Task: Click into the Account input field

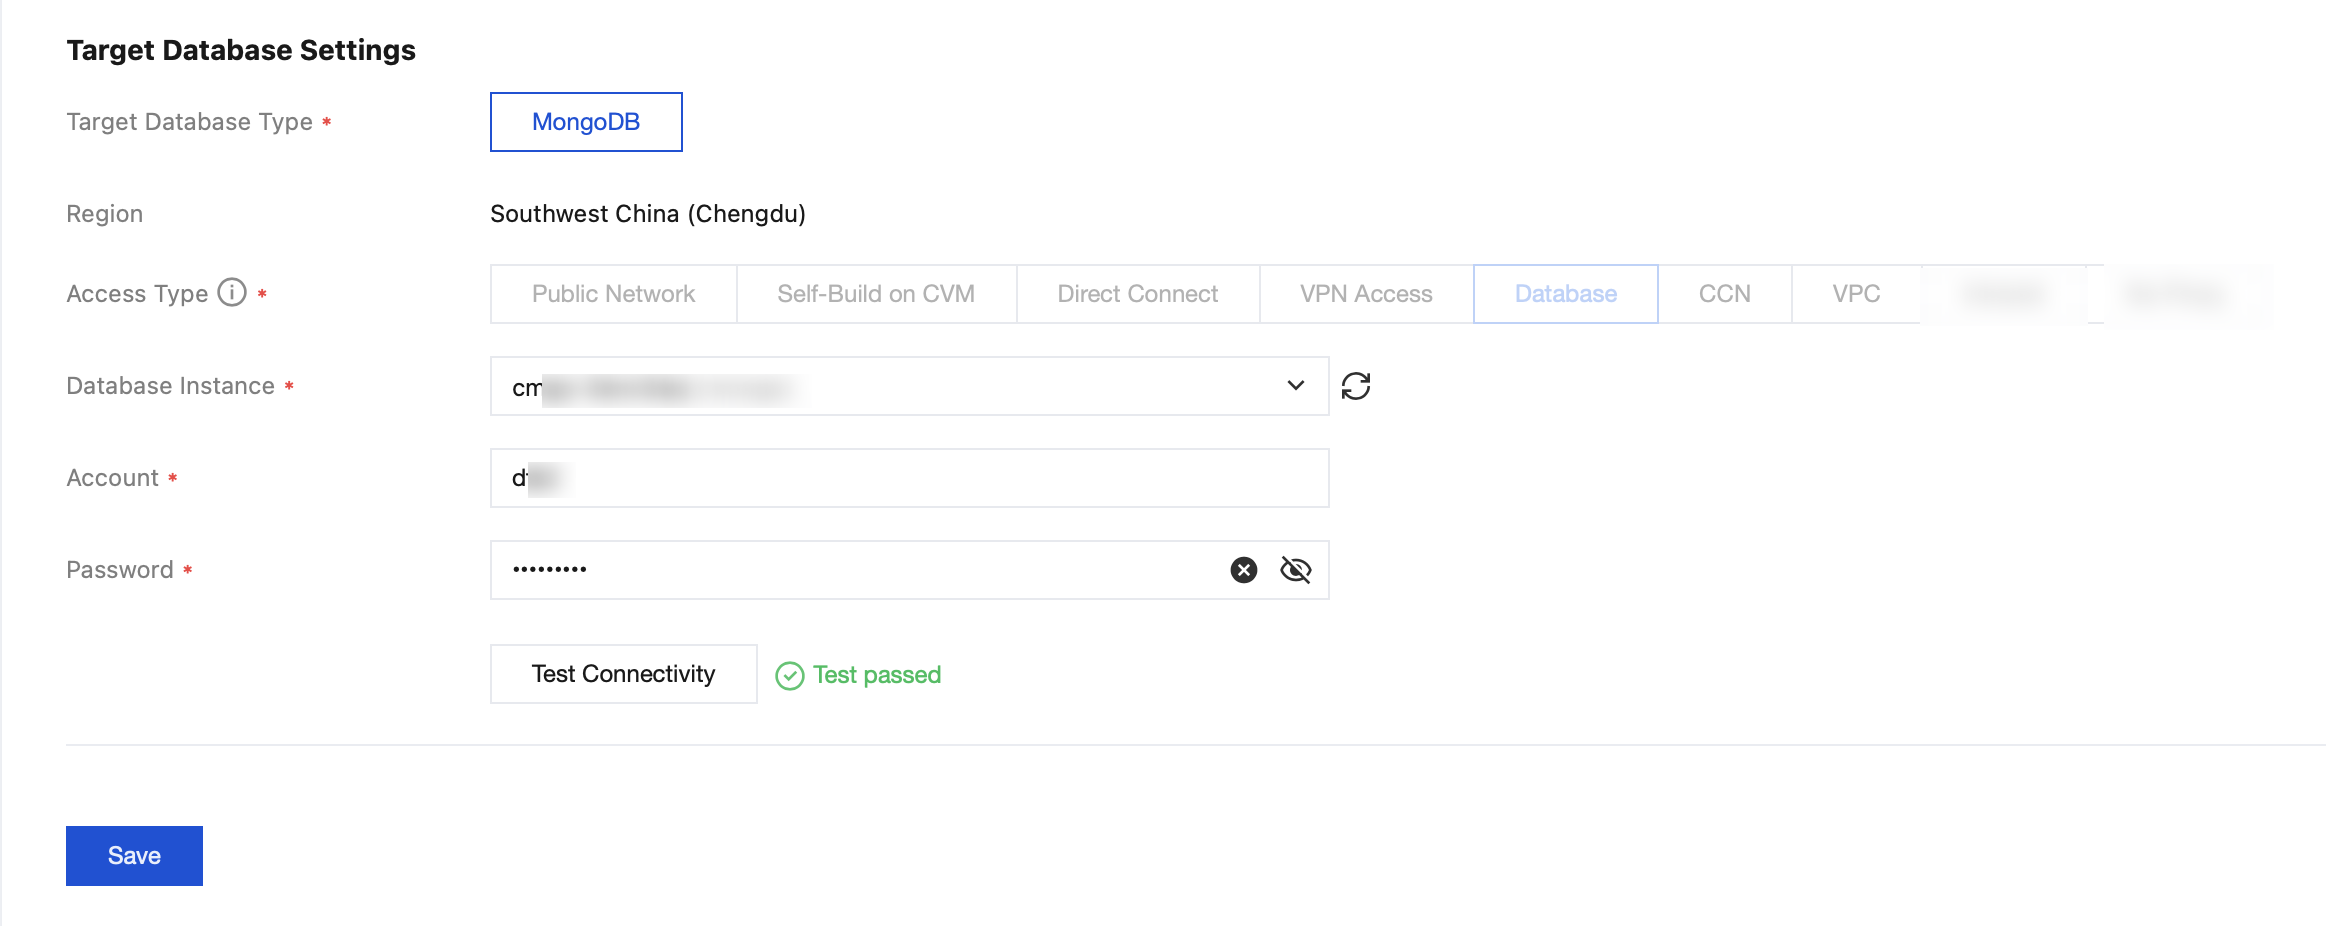Action: [908, 478]
